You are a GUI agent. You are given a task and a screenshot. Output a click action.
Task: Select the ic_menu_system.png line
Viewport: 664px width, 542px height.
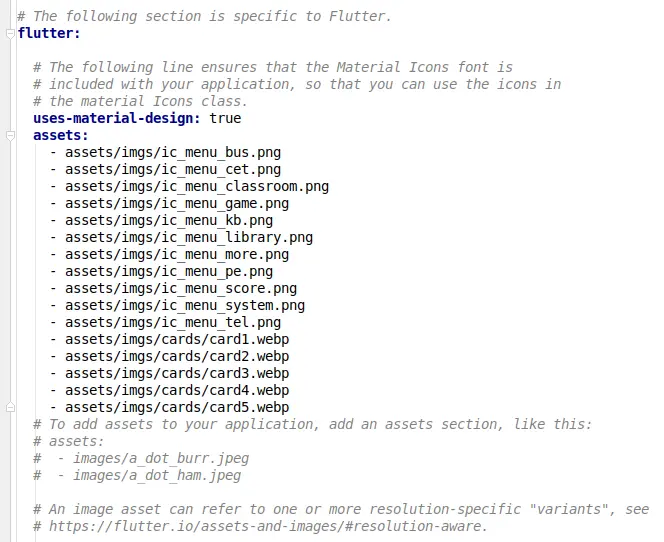click(x=177, y=305)
